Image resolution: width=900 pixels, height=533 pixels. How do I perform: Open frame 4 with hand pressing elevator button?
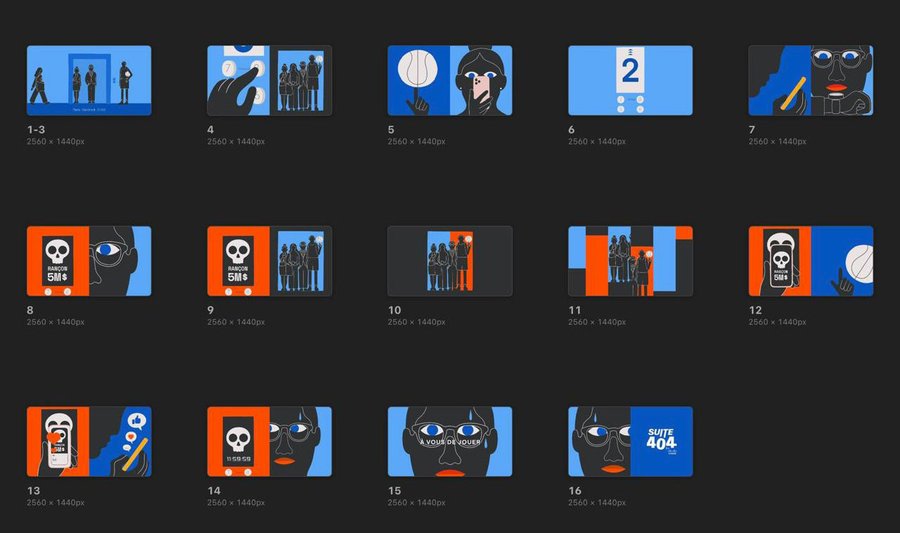[x=269, y=80]
